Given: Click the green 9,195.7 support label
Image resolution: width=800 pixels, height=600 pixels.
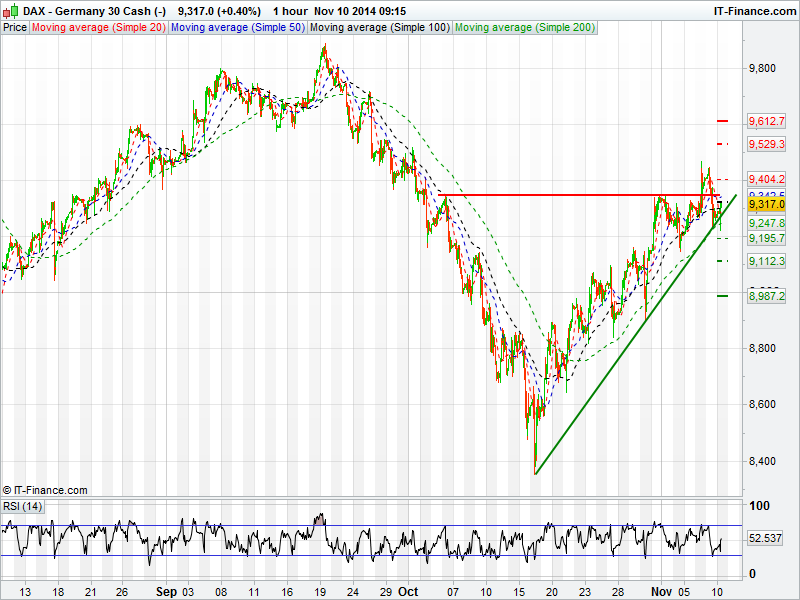Looking at the screenshot, I should [x=767, y=238].
